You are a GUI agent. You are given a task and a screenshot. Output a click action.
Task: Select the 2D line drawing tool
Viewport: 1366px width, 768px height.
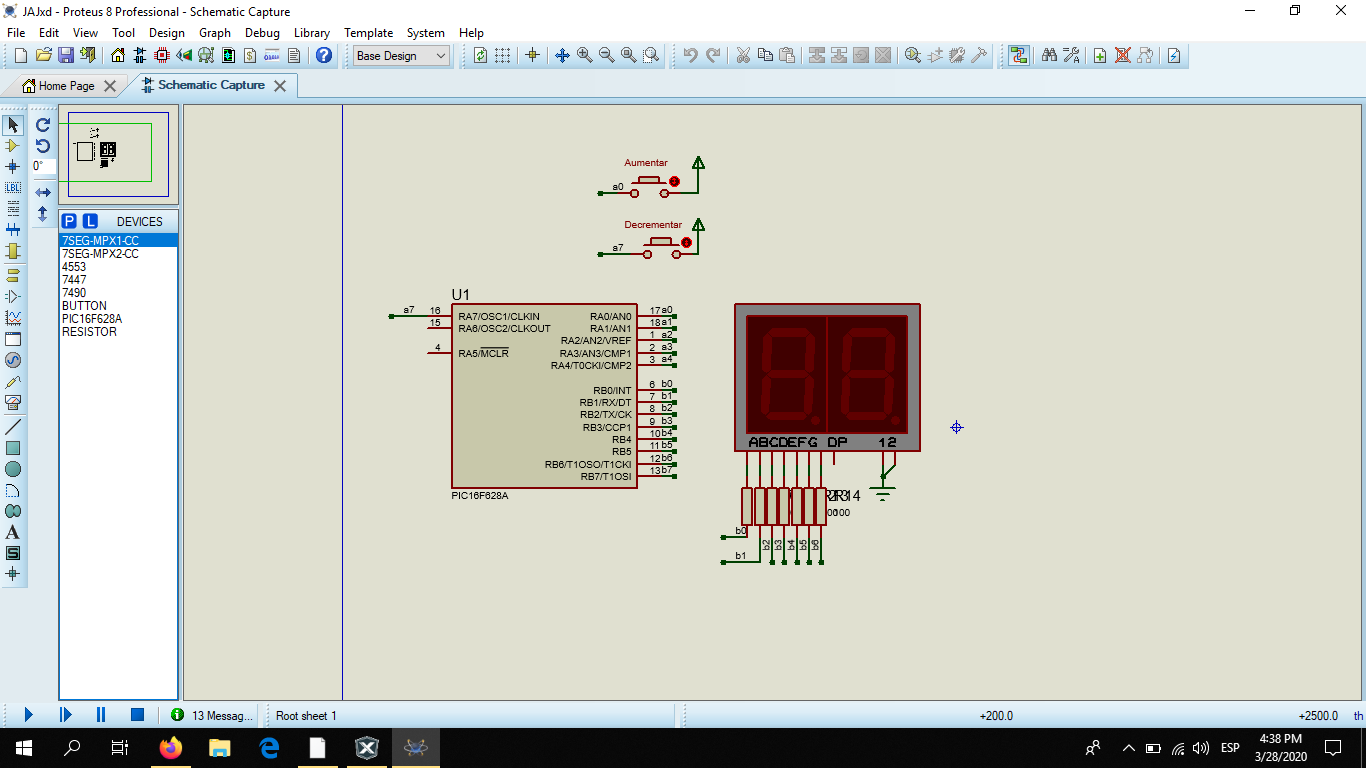(x=13, y=427)
